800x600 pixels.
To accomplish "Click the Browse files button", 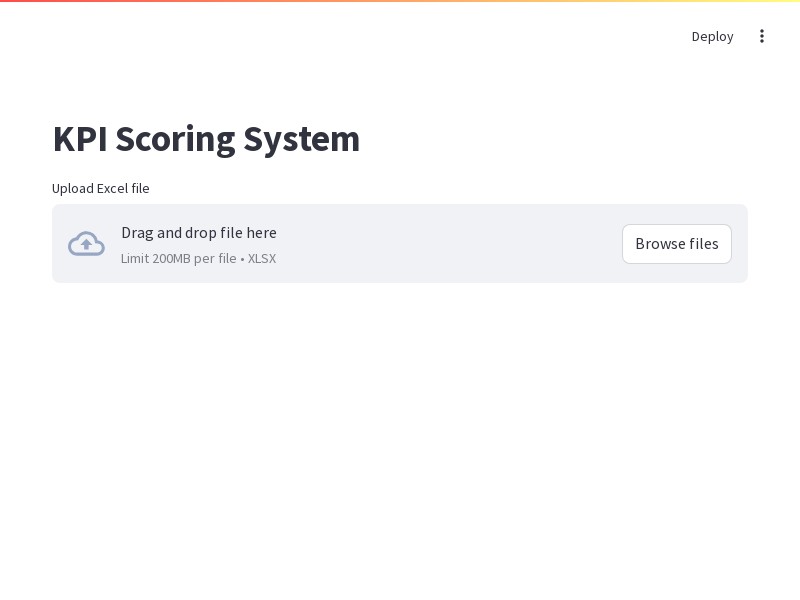I will tap(677, 244).
